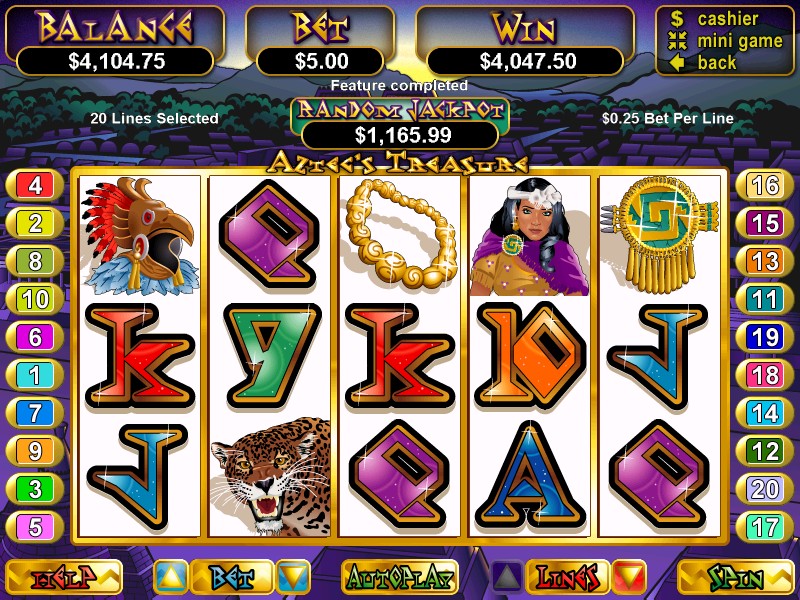This screenshot has height=600, width=800.
Task: Open the cashier link
Action: tap(727, 19)
